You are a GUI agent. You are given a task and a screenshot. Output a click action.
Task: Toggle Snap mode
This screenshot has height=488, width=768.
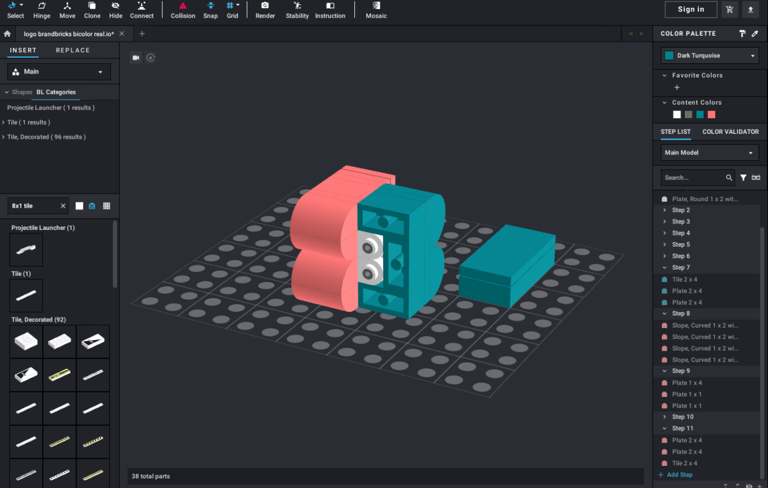pyautogui.click(x=210, y=10)
